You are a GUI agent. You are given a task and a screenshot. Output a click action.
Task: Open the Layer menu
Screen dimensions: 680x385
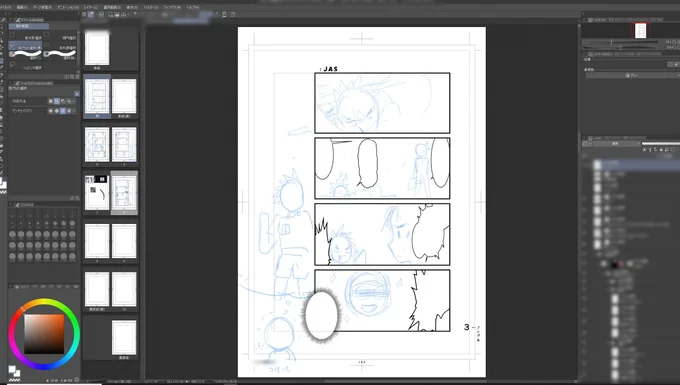(91, 7)
